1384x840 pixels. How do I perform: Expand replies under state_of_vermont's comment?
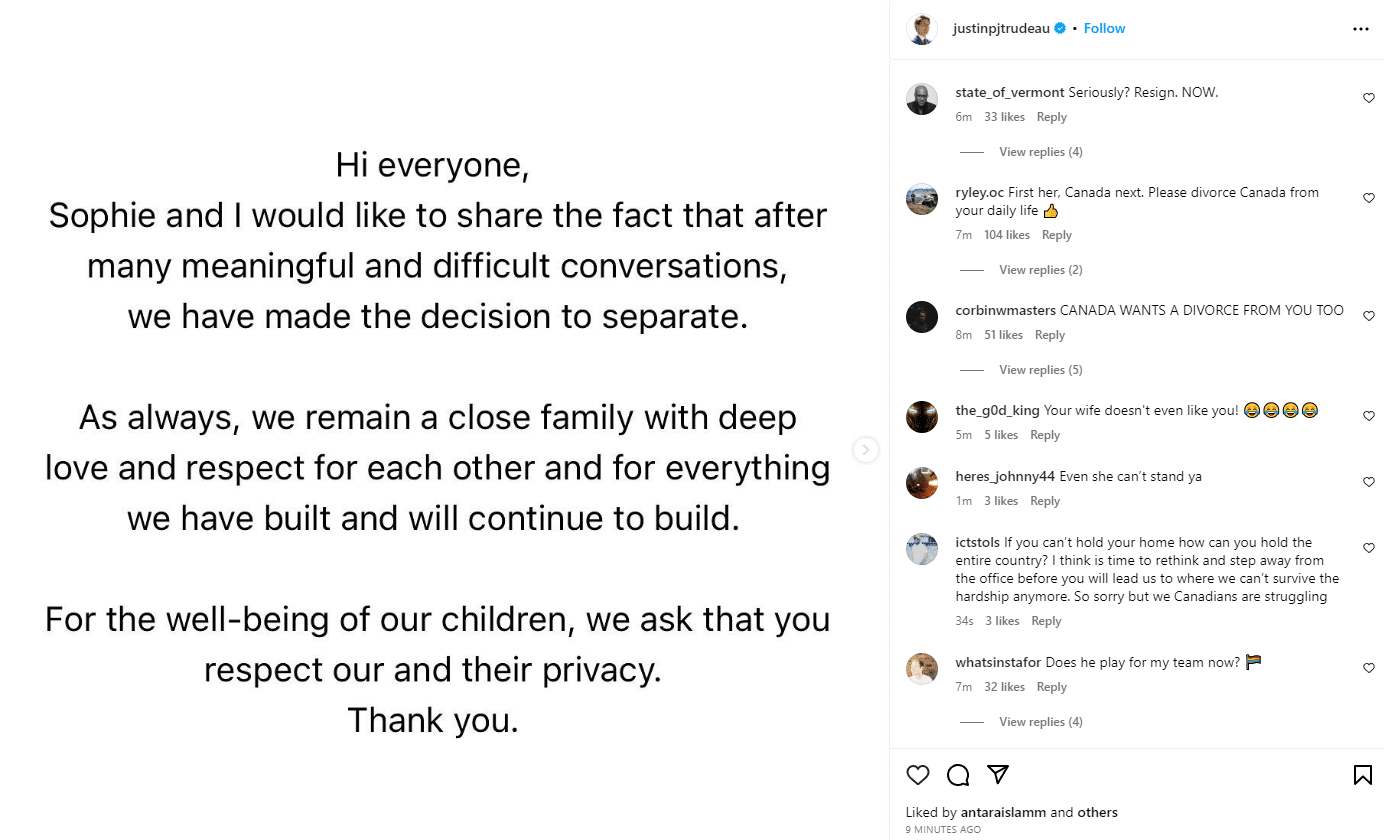pyautogui.click(x=1040, y=152)
